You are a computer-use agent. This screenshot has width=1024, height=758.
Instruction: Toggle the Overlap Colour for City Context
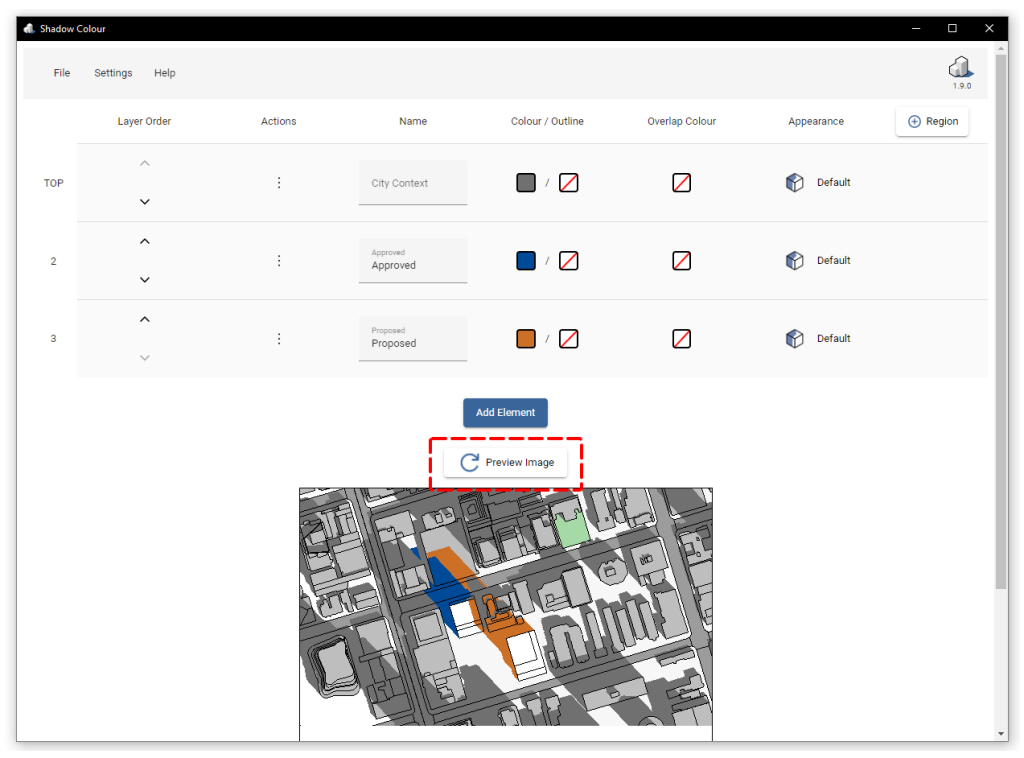(x=681, y=182)
